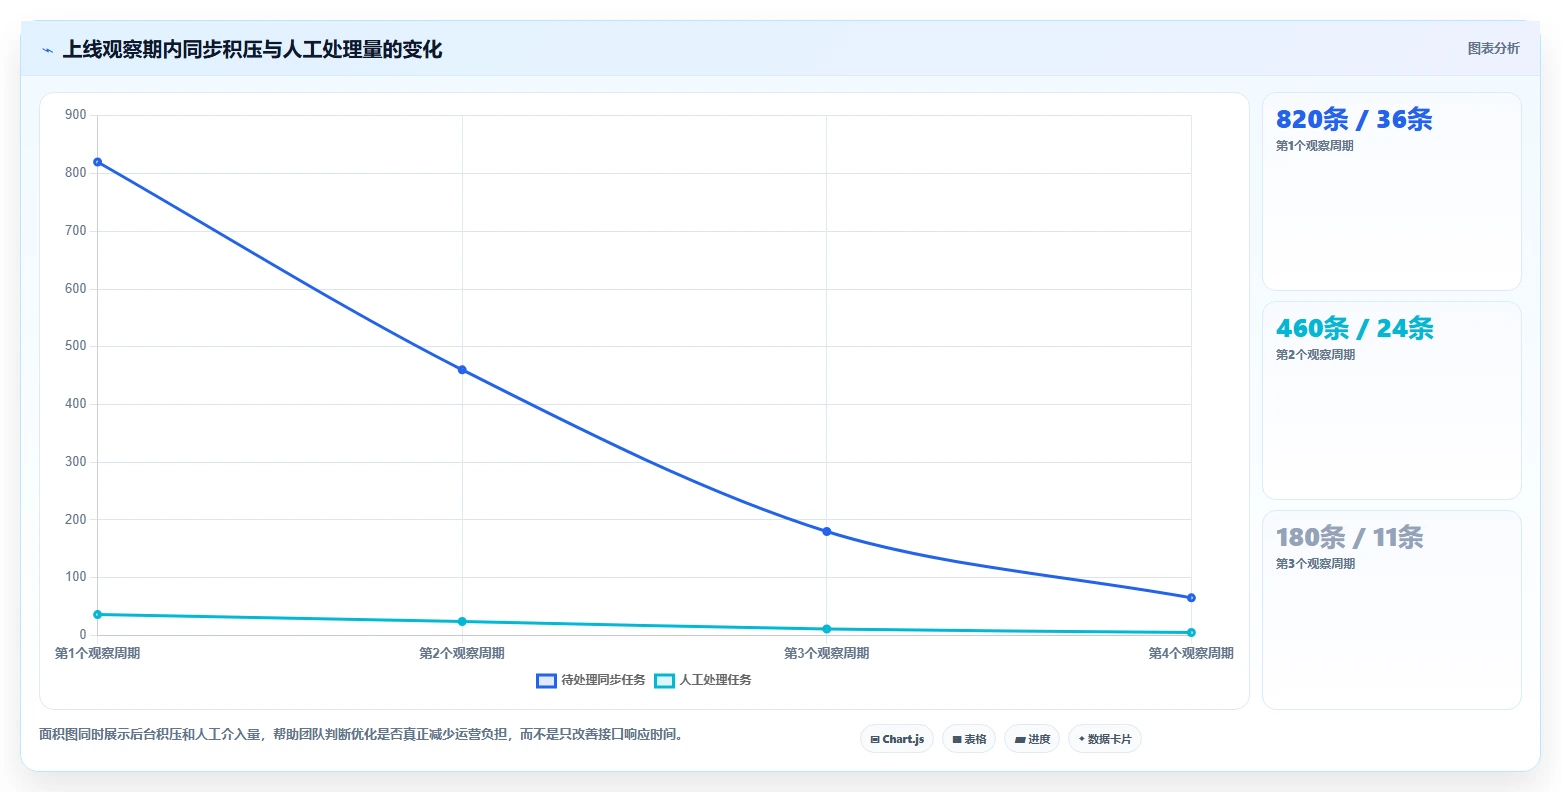Click the y-axis value 800

click(76, 173)
